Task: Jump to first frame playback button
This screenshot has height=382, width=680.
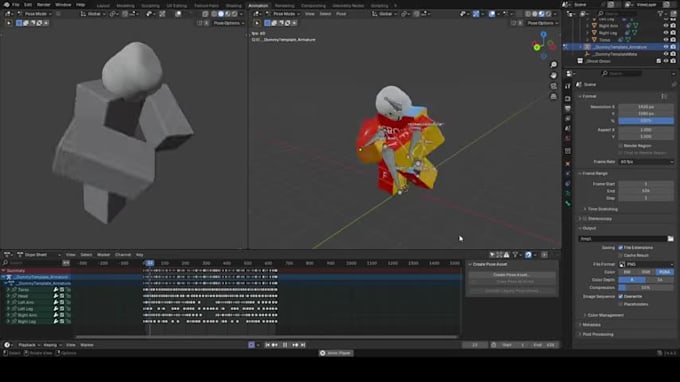Action: (267, 345)
